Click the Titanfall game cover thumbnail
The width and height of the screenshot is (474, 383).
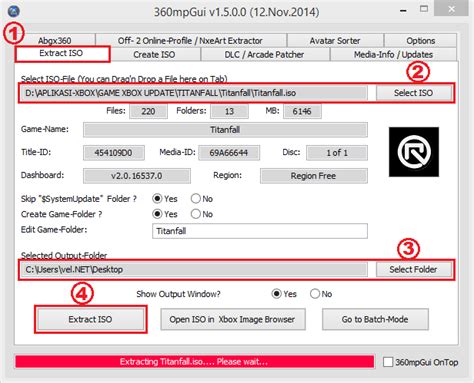tap(414, 152)
